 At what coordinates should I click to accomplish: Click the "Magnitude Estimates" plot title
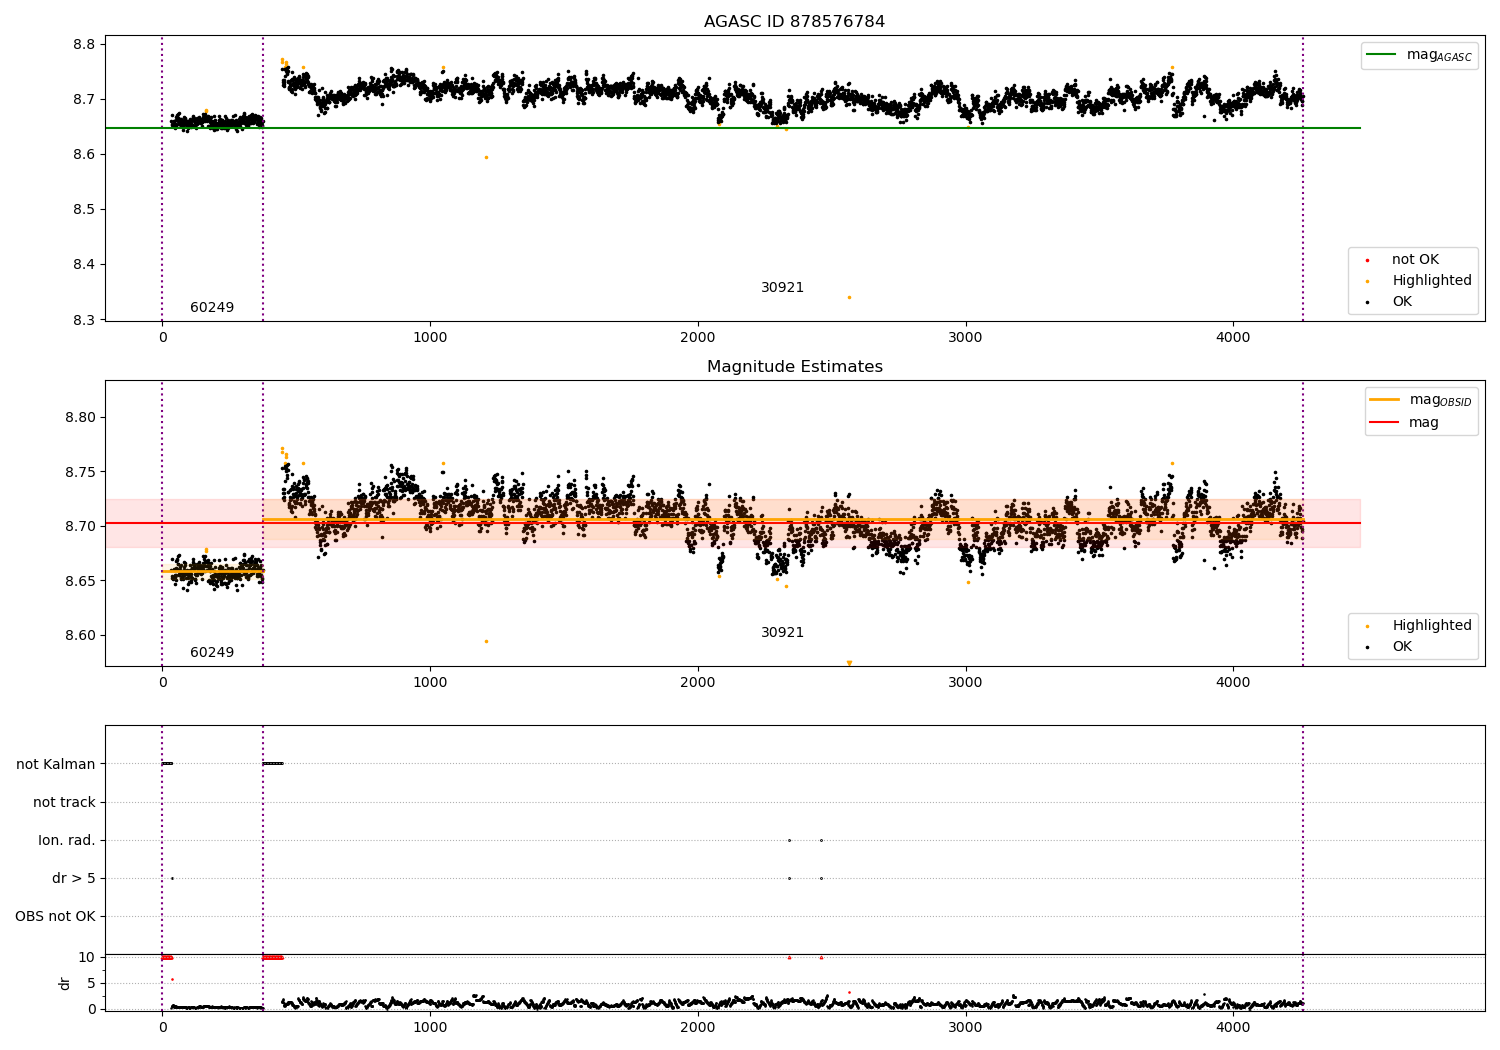click(794, 367)
